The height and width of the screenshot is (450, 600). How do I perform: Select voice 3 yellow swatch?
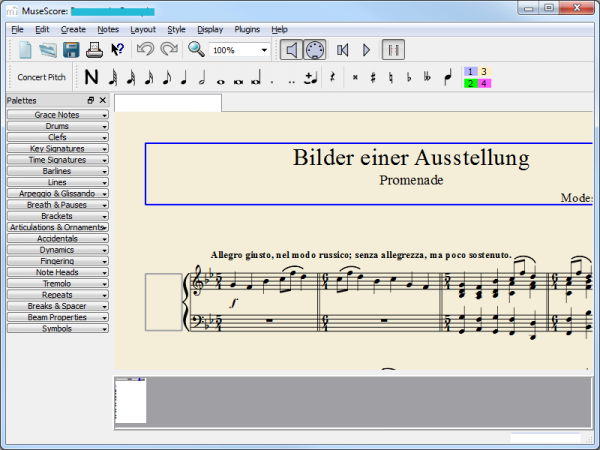(x=484, y=72)
